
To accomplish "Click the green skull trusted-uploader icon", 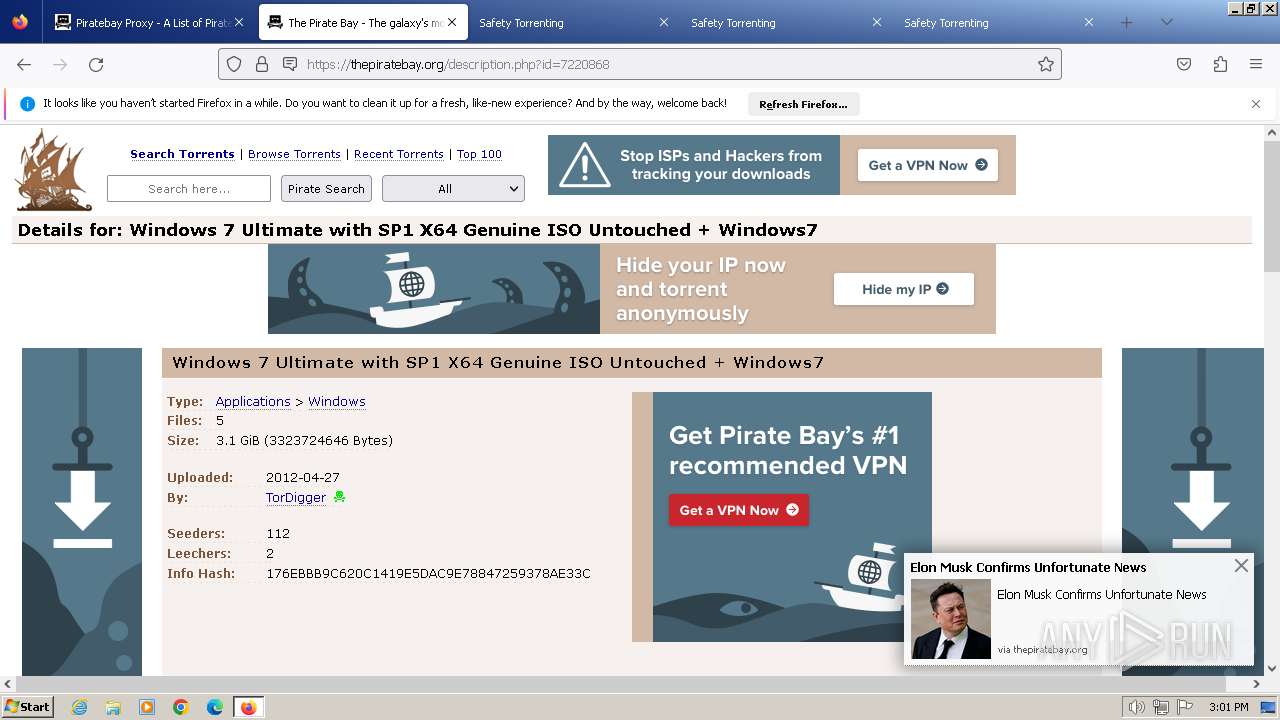I will 339,497.
